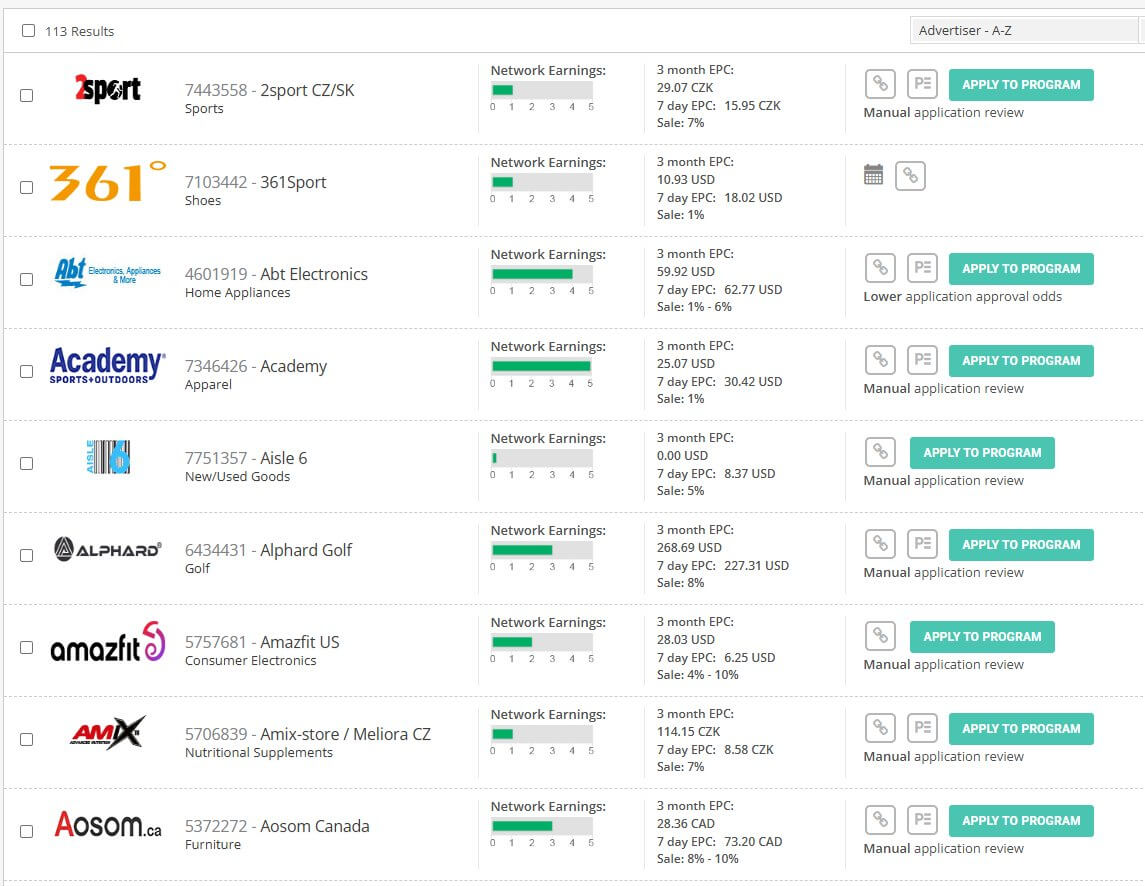Open the program terms icon for Aosom Canada
Screen dimensions: 1145x886
pos(922,820)
